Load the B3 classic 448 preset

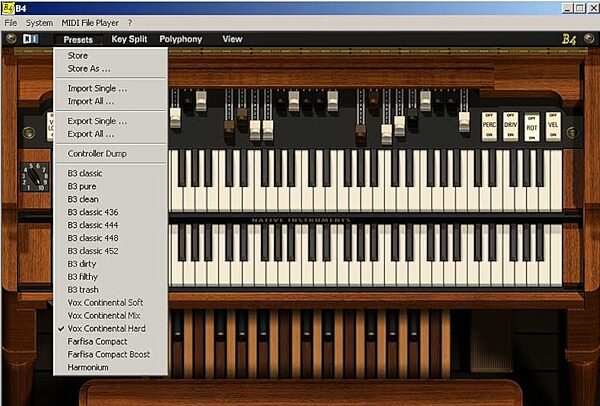click(111, 238)
